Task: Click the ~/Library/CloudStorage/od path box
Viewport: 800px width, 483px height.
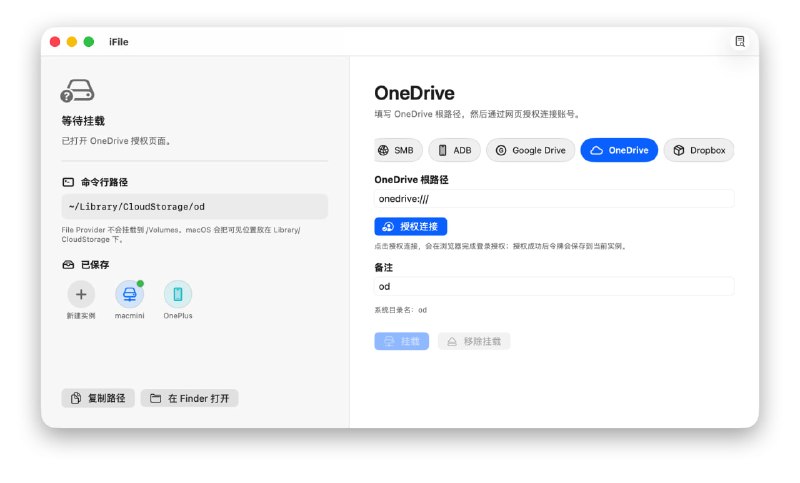Action: 194,207
